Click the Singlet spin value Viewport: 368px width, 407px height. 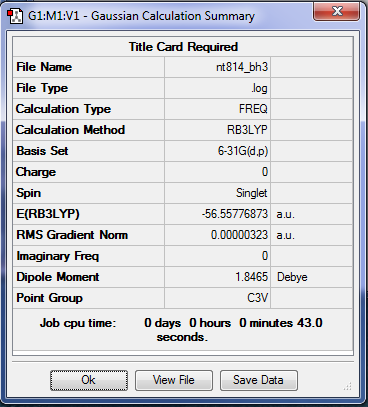point(252,193)
